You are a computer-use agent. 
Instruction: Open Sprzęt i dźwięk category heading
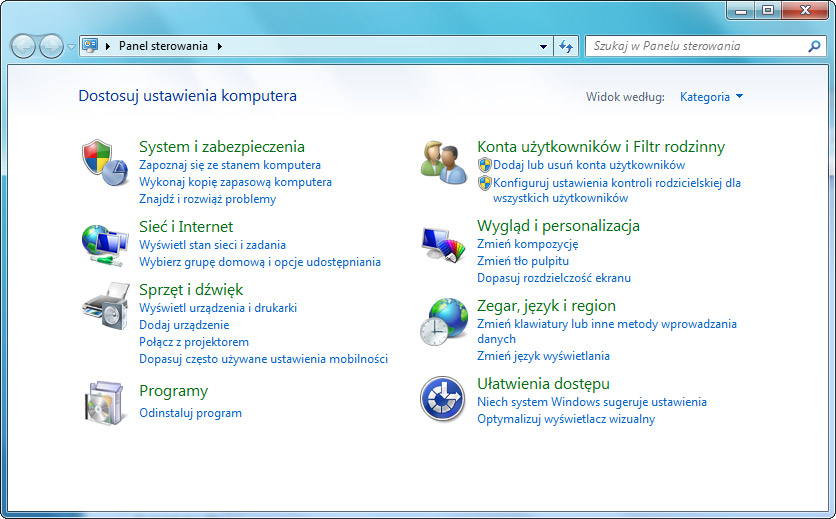click(191, 290)
